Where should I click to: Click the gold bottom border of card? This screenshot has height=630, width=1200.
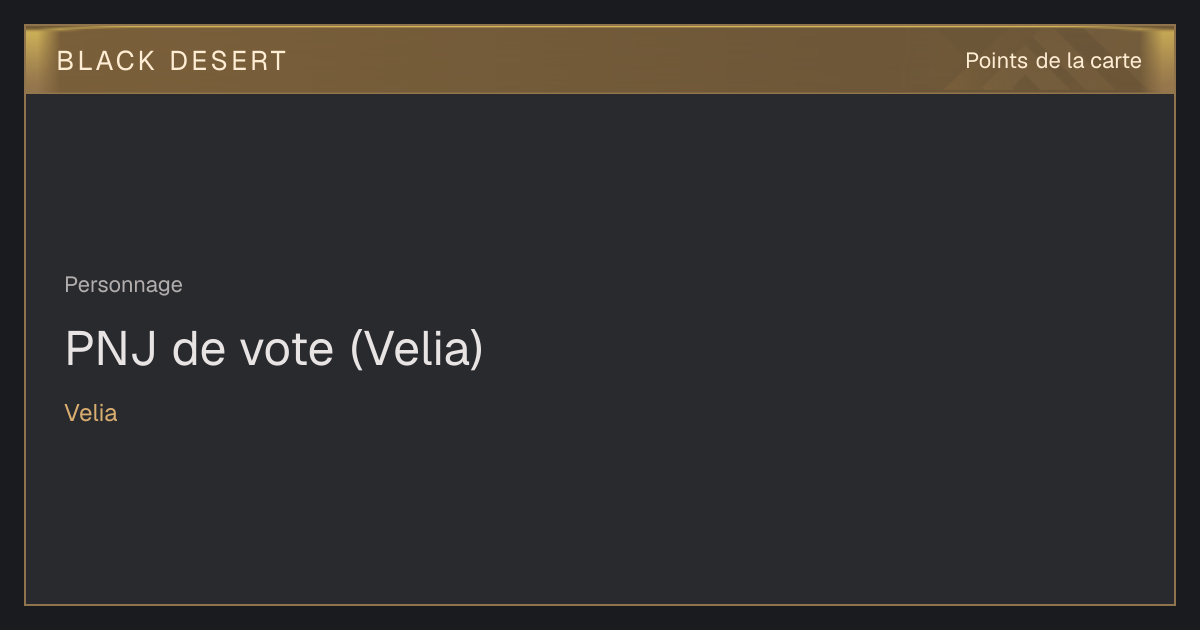coord(600,604)
